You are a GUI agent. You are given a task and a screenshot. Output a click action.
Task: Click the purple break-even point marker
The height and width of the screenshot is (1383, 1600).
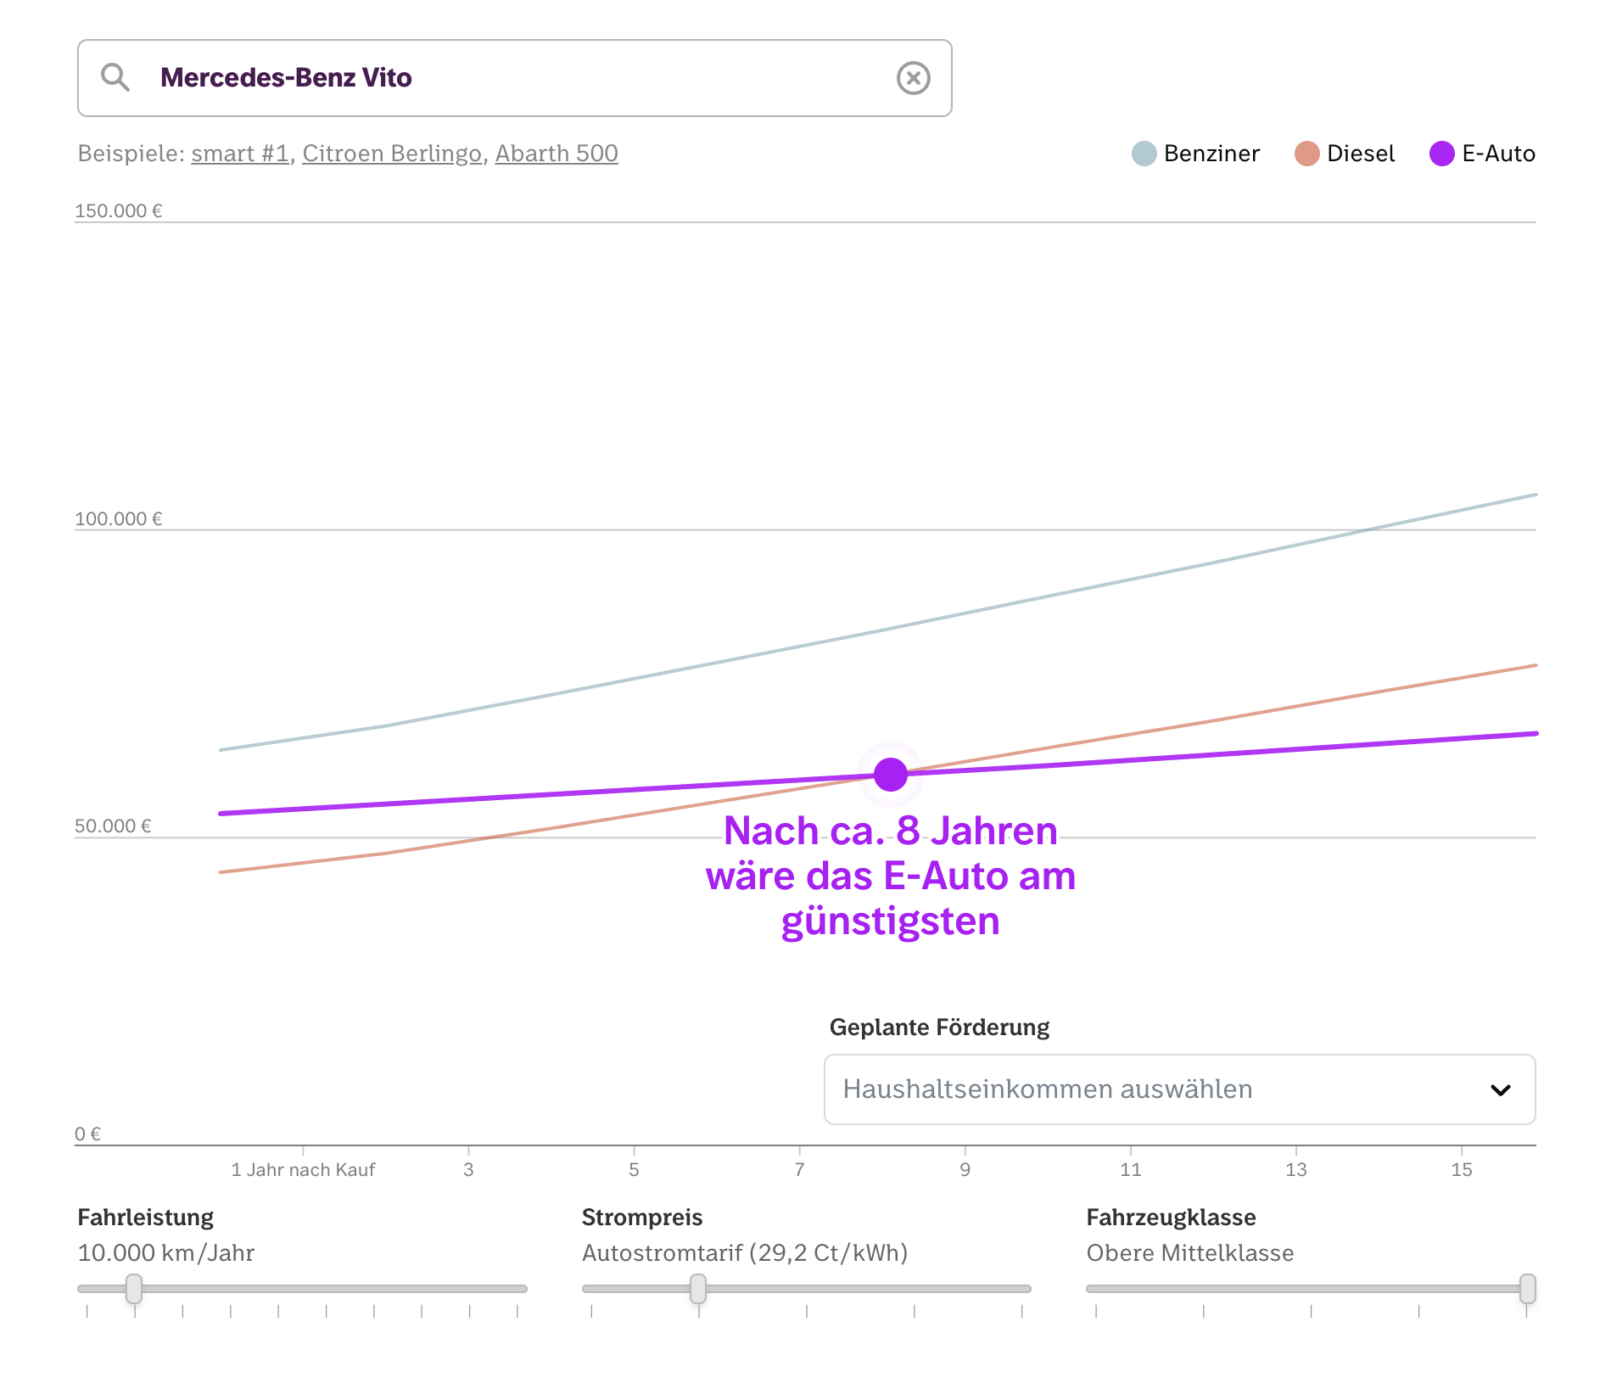tap(890, 774)
